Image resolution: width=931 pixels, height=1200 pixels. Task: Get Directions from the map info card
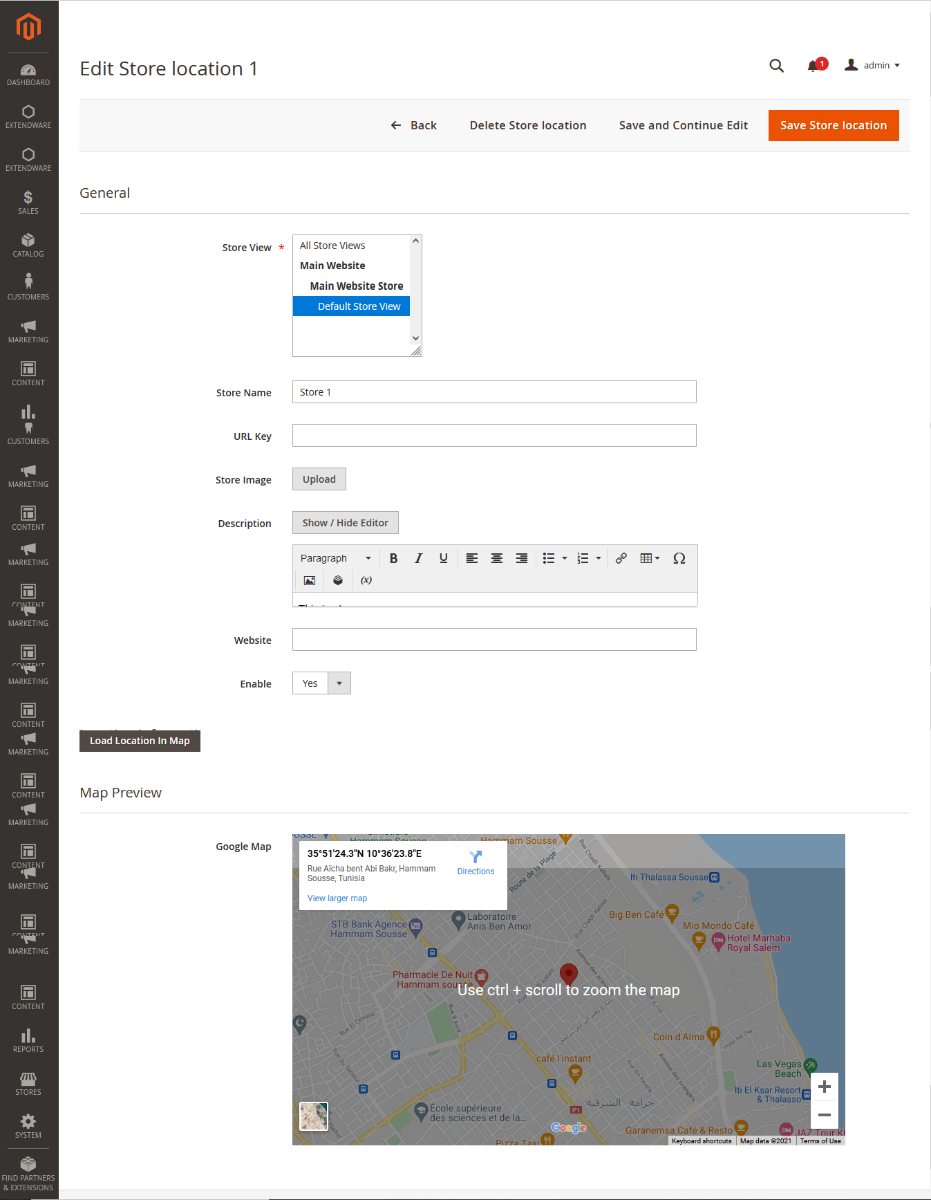click(476, 863)
